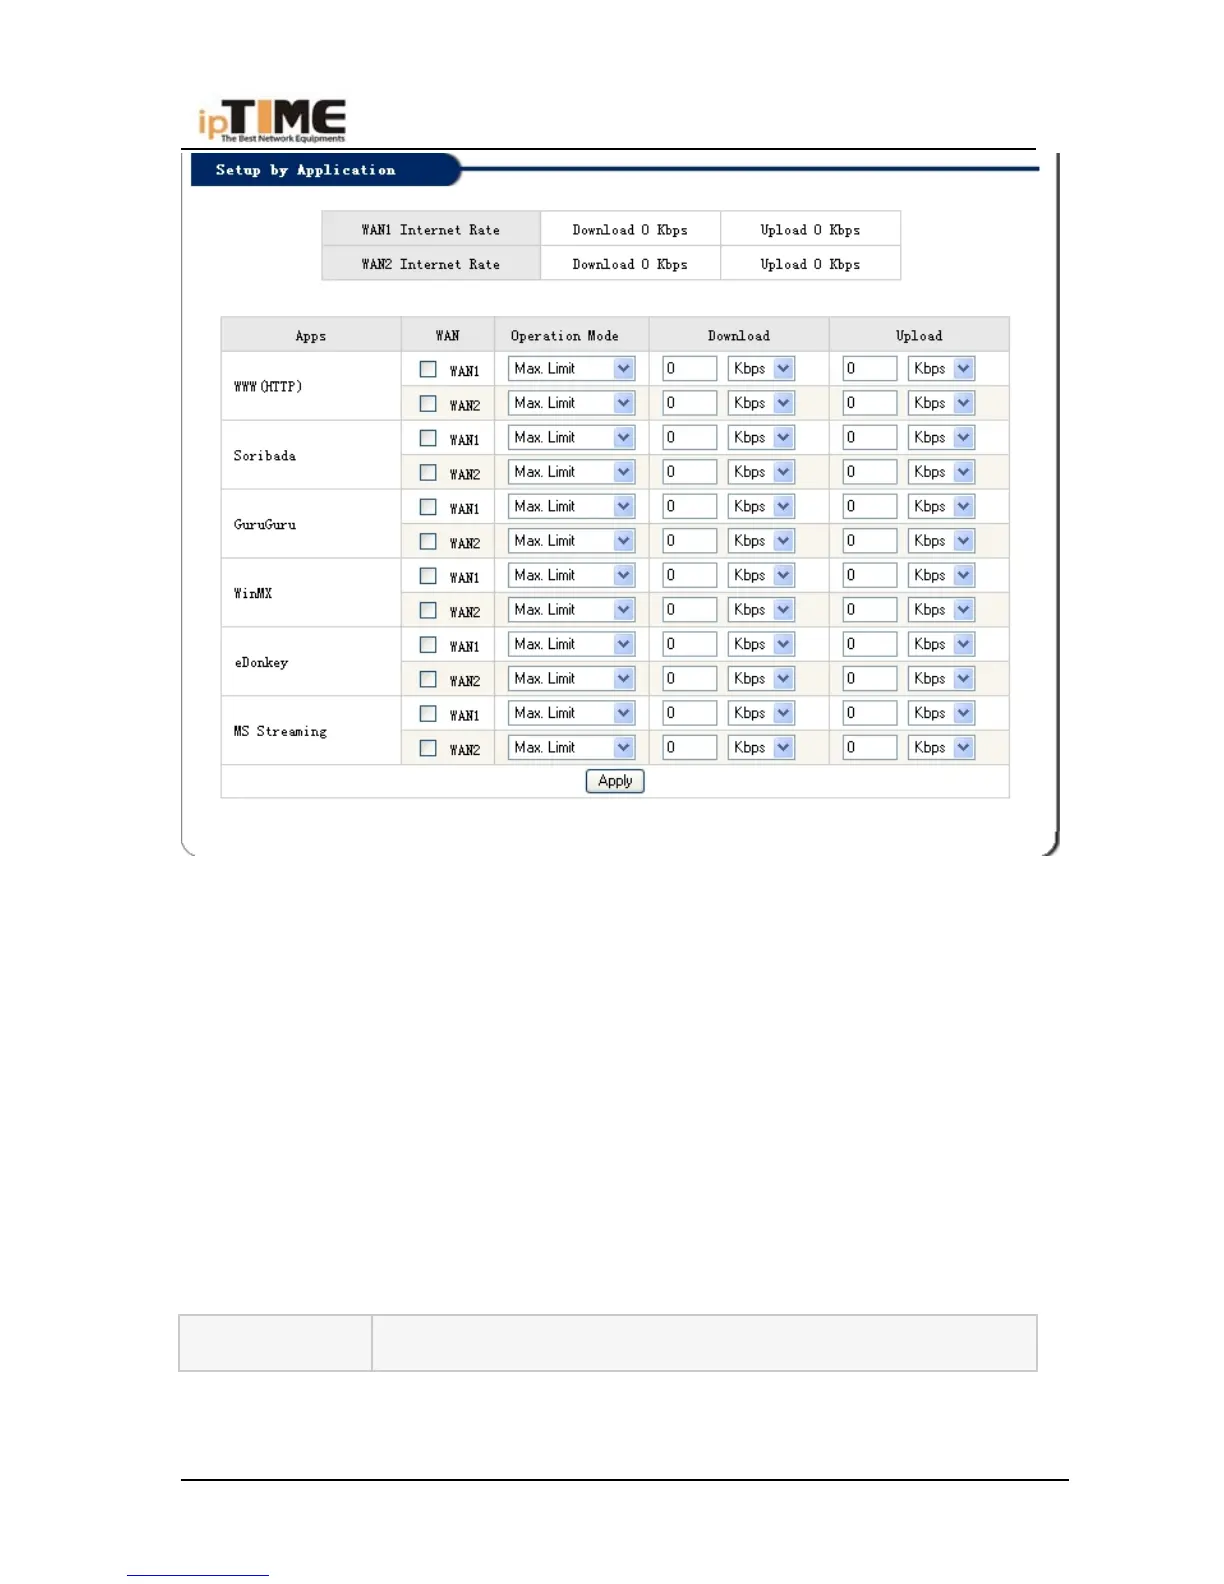Click WAN1 Internet Rate label
The height and width of the screenshot is (1584, 1224).
tap(430, 230)
